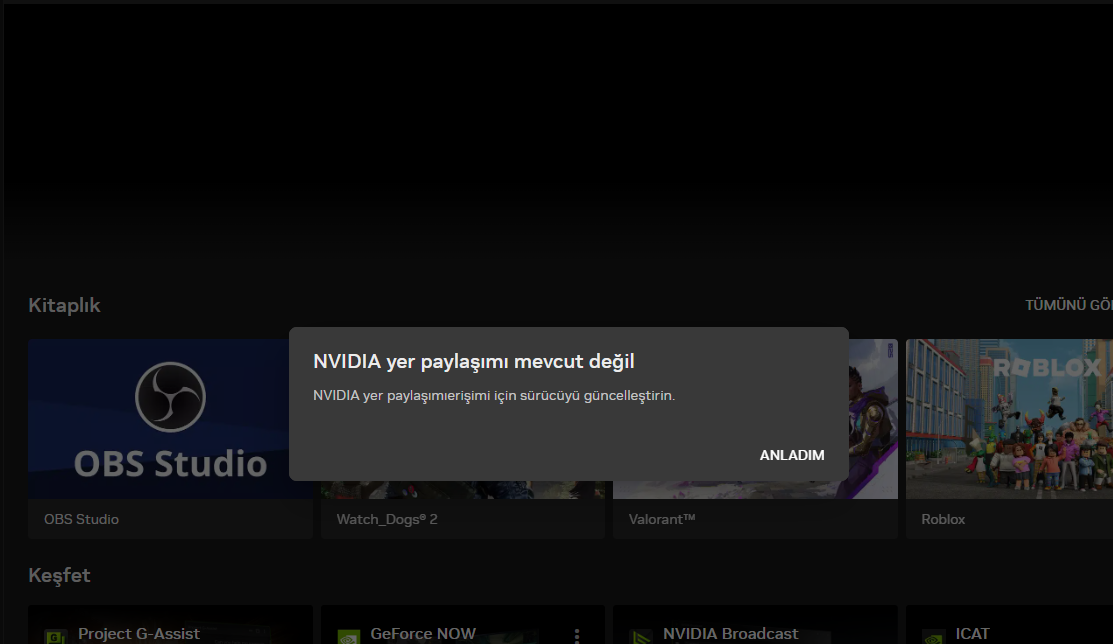
Task: Open the Roblox game thumbnail
Action: click(x=1009, y=419)
